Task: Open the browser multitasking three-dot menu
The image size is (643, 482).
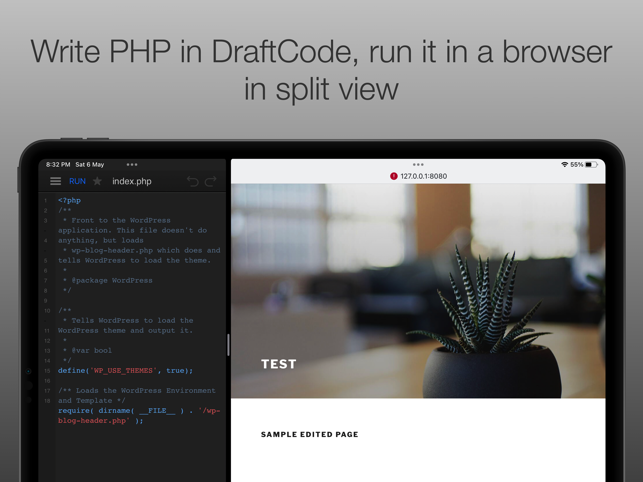Action: (418, 164)
